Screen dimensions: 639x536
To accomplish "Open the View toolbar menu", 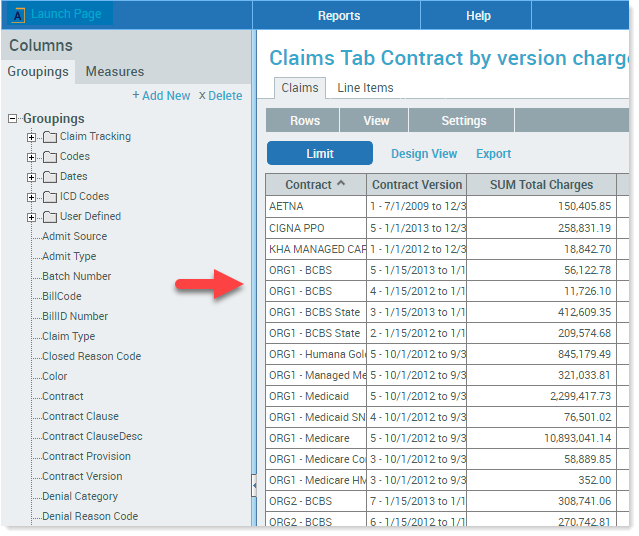I will [376, 121].
